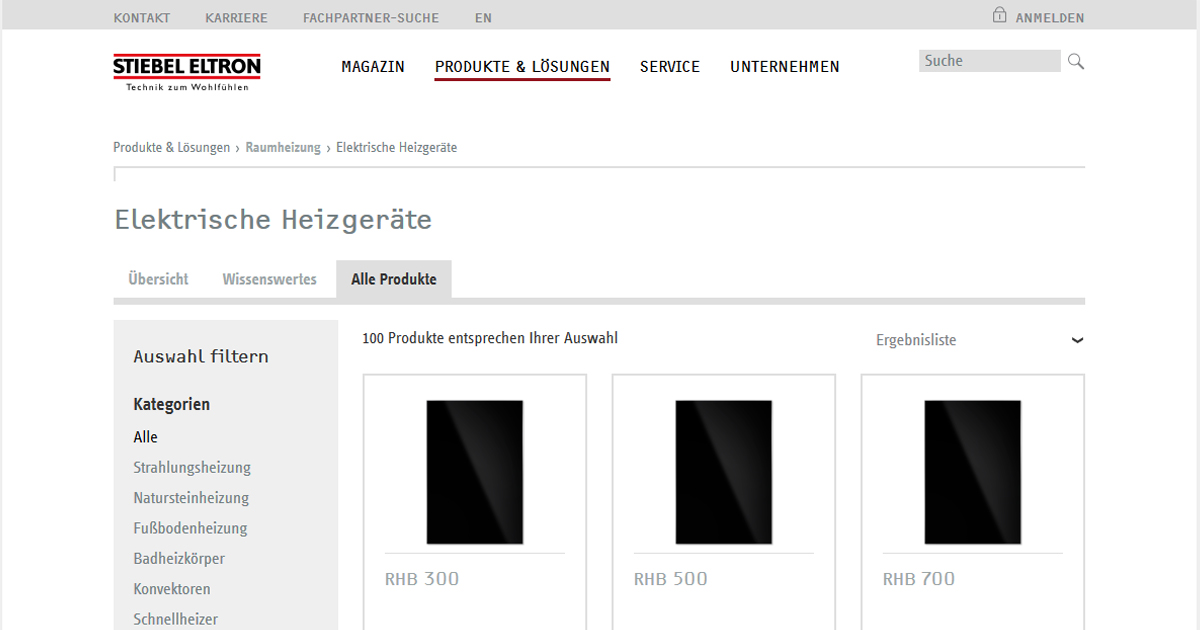Viewport: 1200px width, 630px height.
Task: Switch to the Wissenswertes tab
Action: coord(269,279)
